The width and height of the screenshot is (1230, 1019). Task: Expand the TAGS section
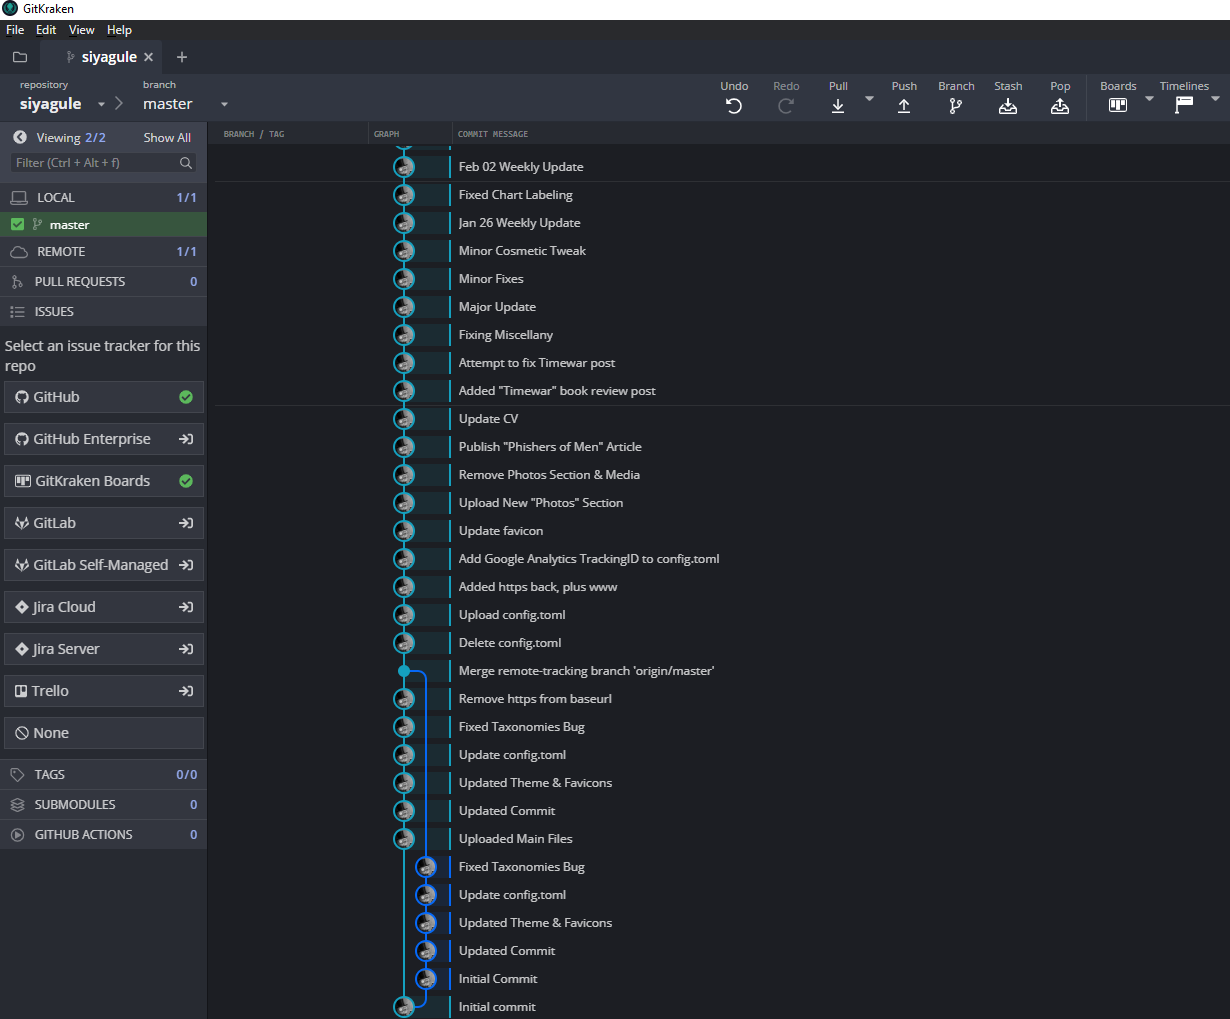(104, 774)
